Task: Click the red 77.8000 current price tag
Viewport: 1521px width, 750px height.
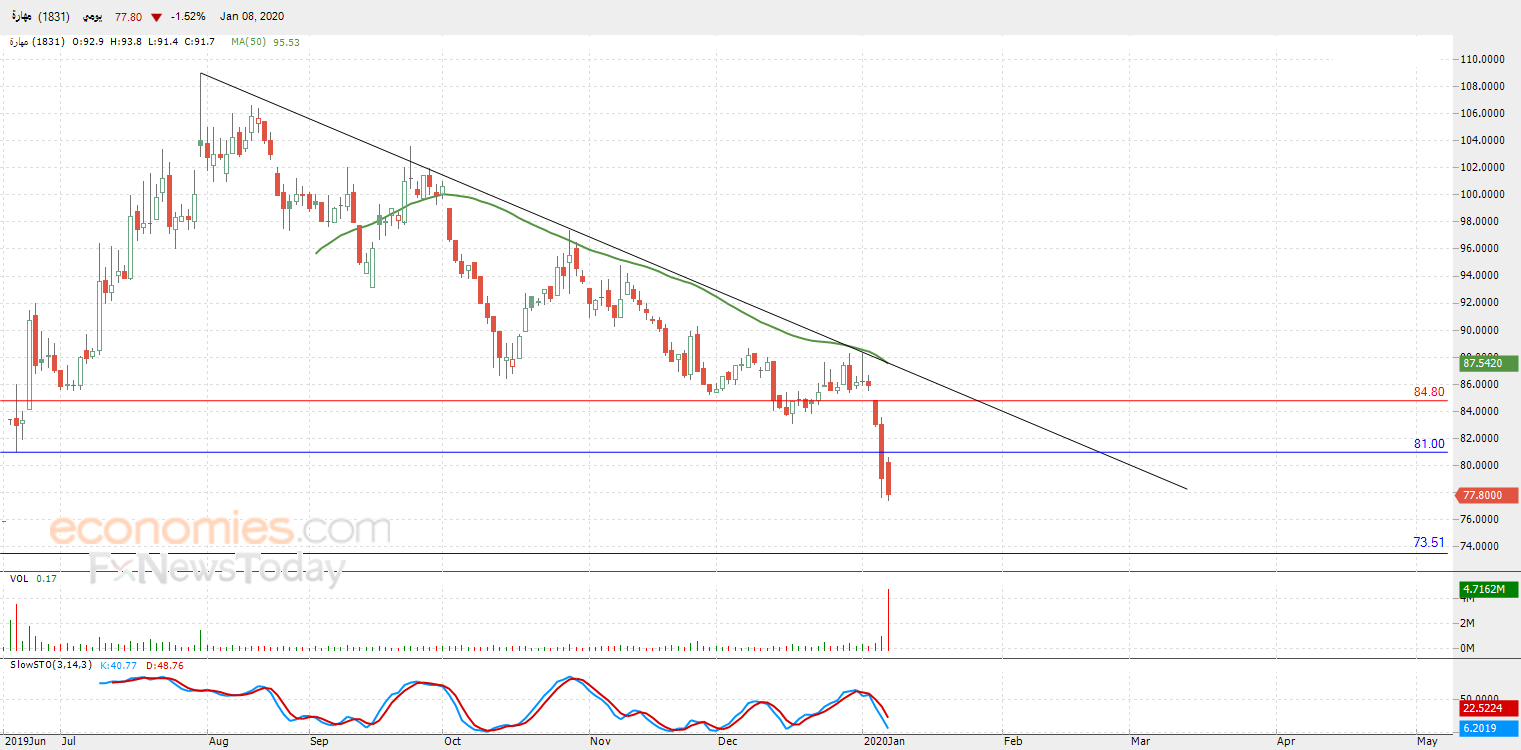Action: coord(1489,495)
